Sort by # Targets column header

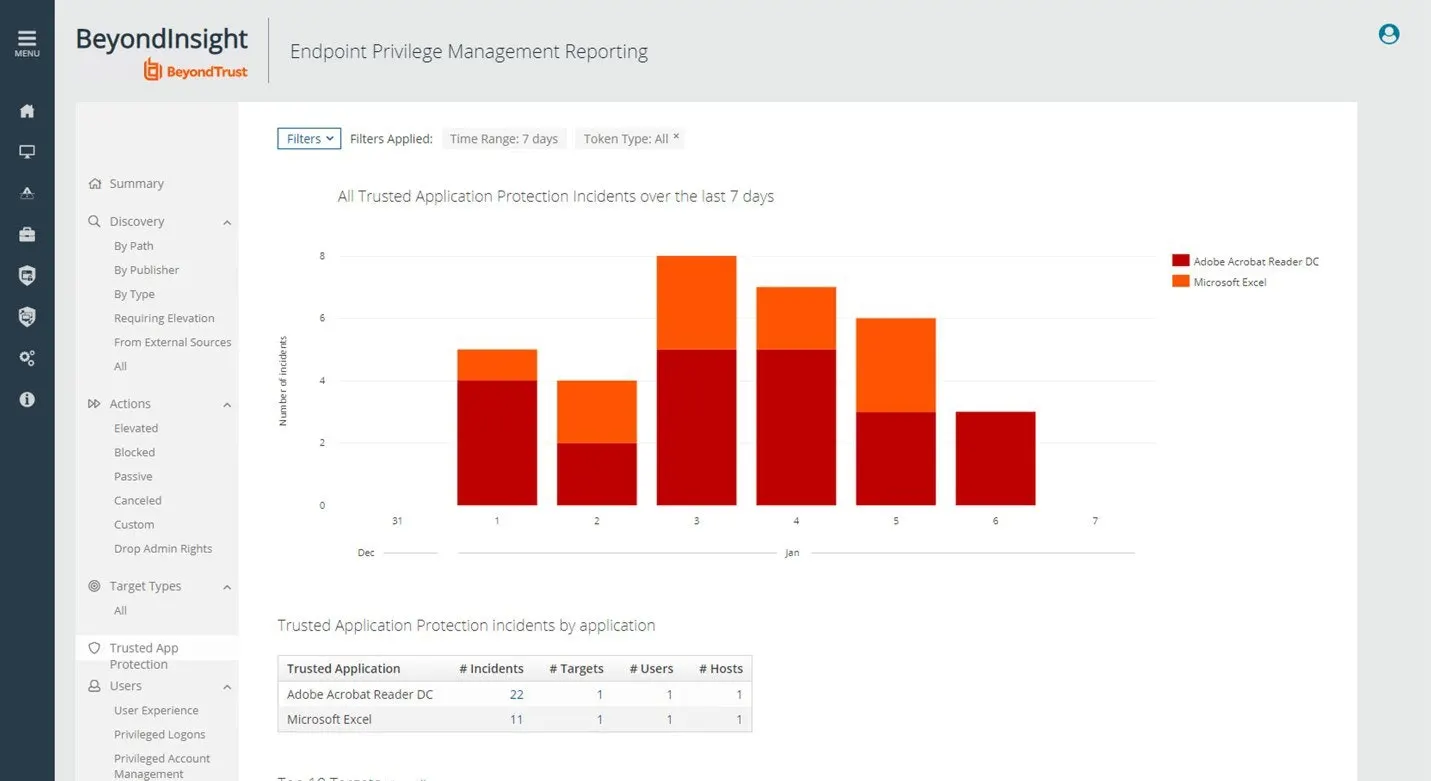[x=576, y=669]
